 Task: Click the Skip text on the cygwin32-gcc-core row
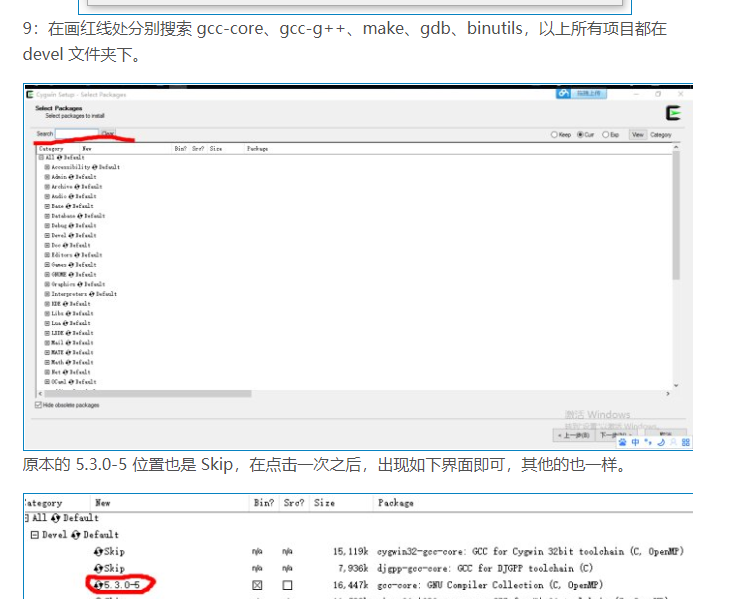click(114, 552)
